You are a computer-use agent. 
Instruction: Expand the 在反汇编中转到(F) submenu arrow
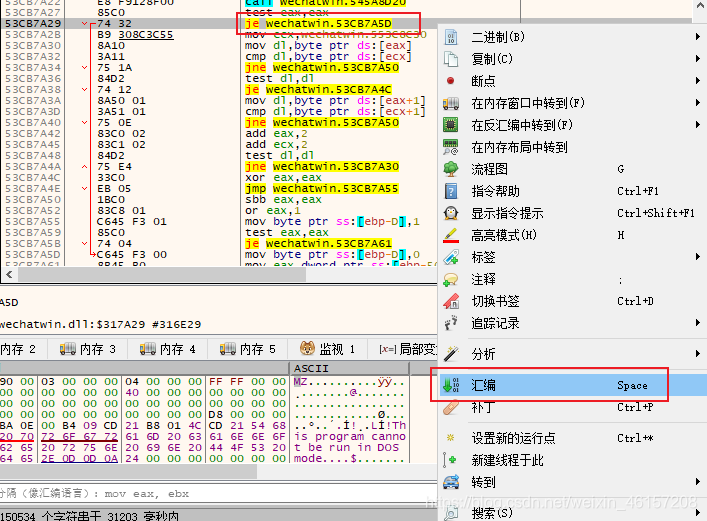click(698, 124)
